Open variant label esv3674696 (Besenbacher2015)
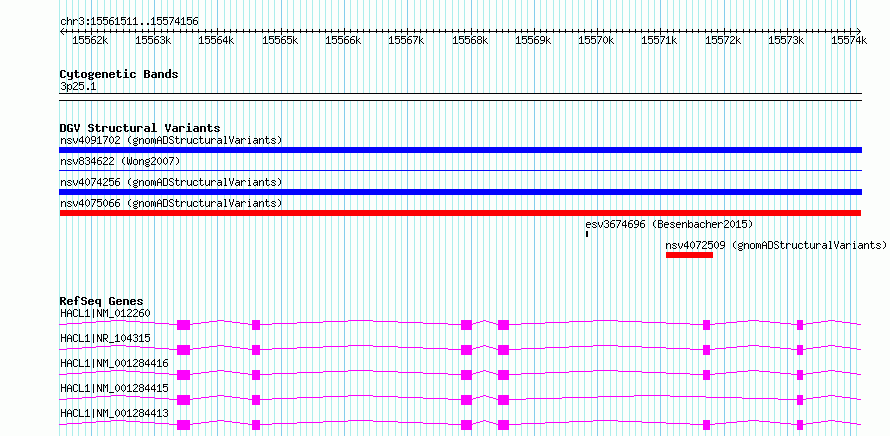Image resolution: width=890 pixels, height=436 pixels. tap(669, 224)
